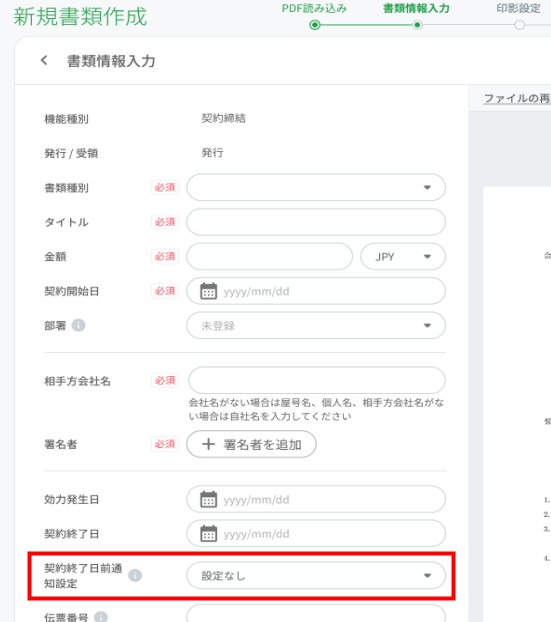Click the 伝票番号 input field

point(316,614)
